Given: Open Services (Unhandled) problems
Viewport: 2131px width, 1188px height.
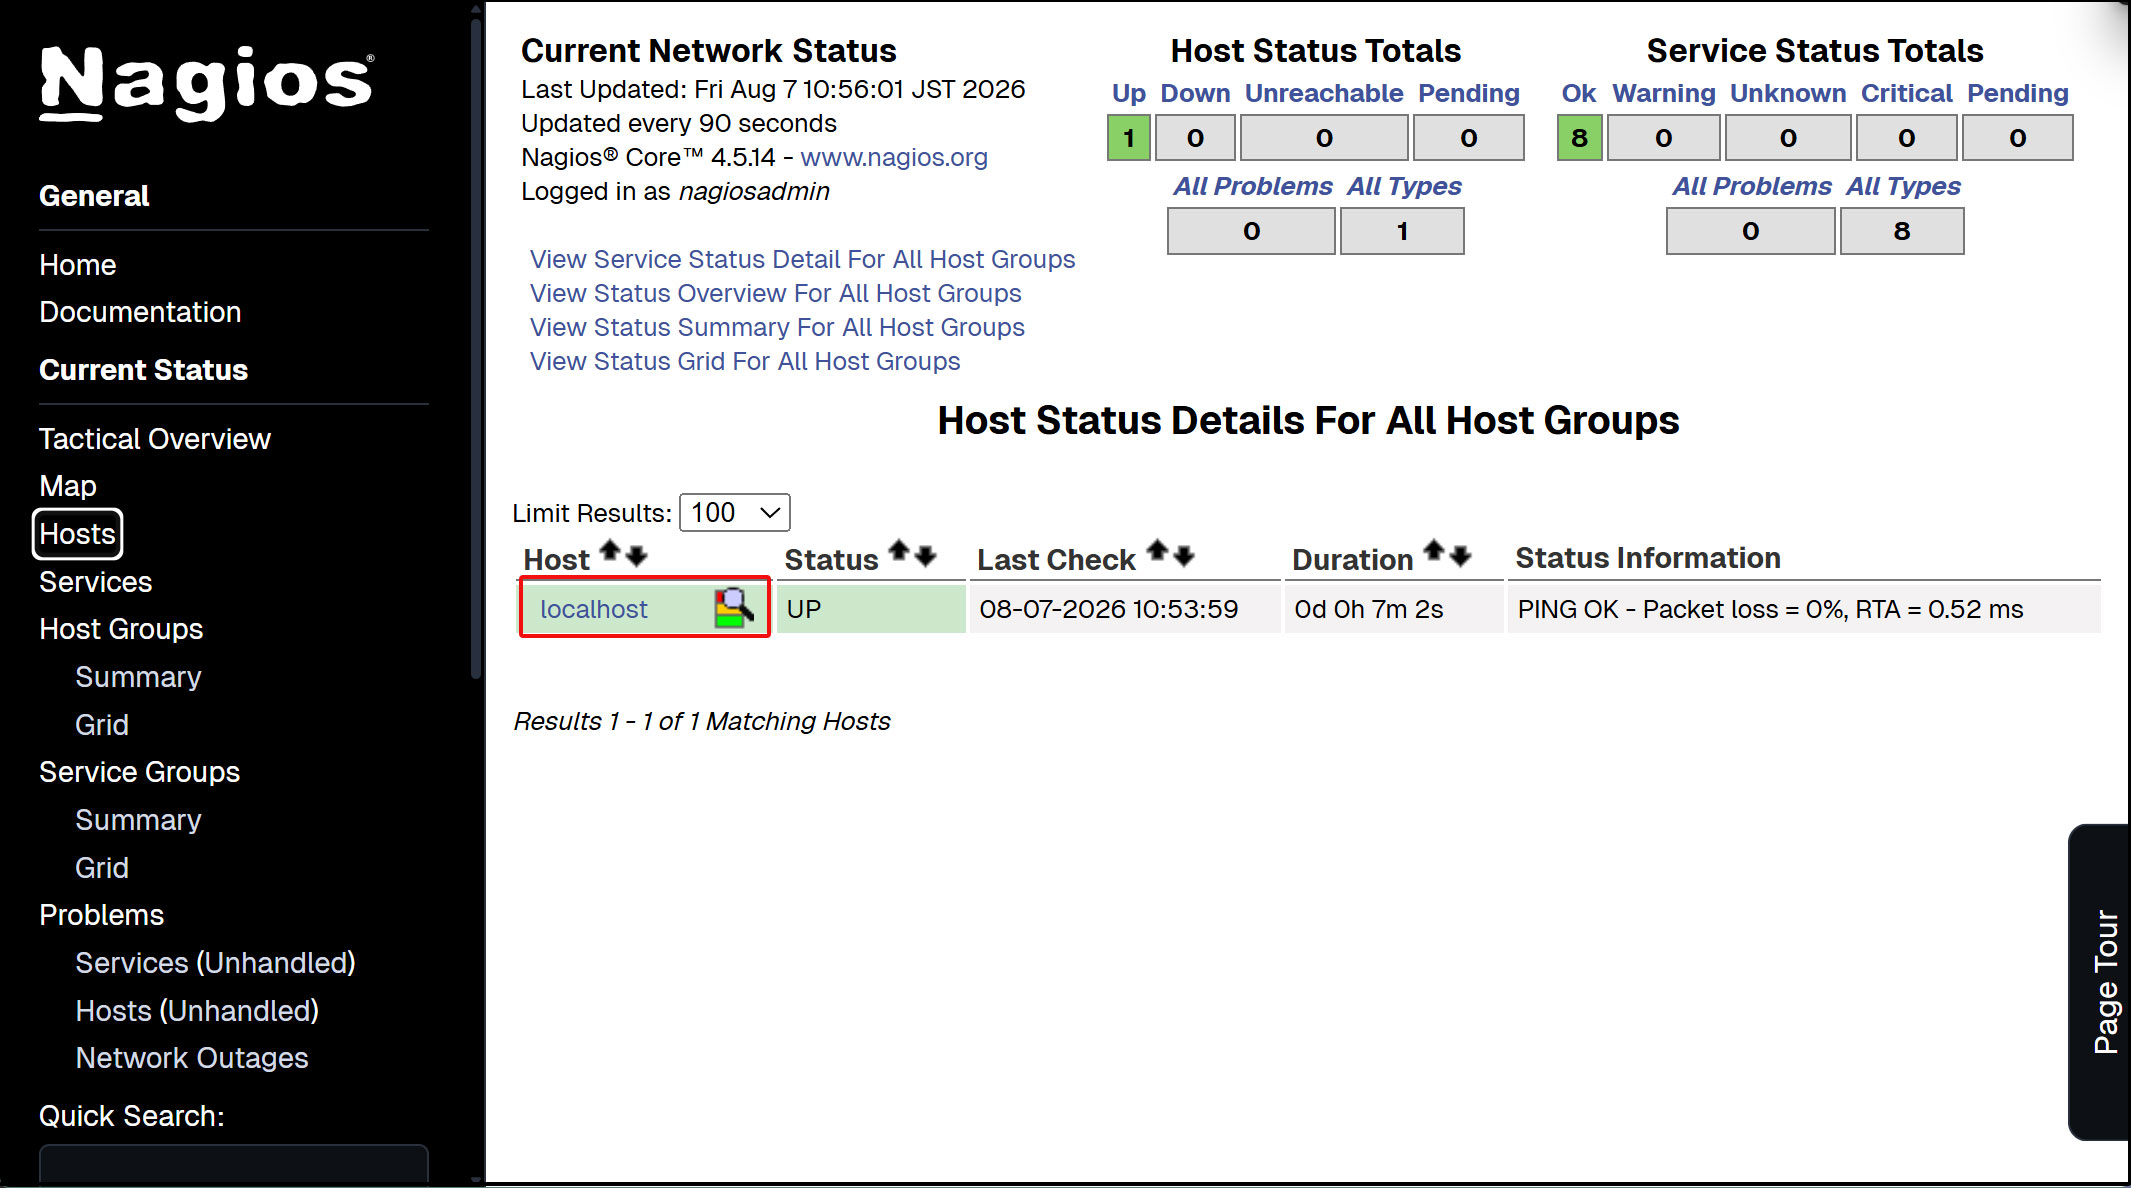Looking at the screenshot, I should click(216, 963).
